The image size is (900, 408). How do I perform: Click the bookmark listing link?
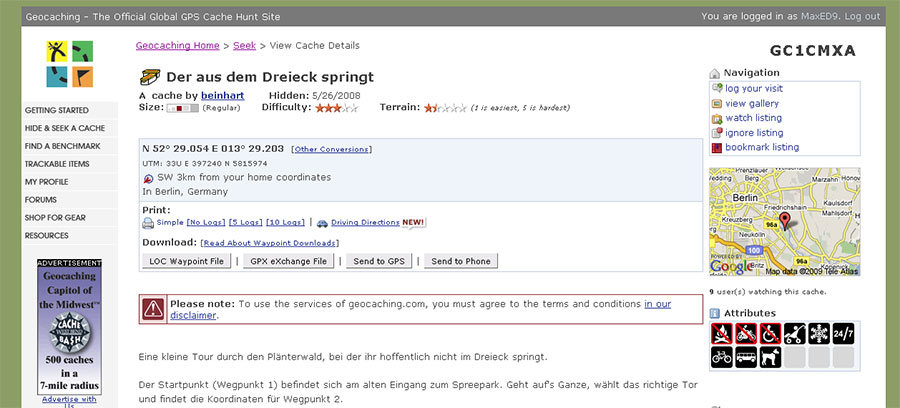click(x=762, y=147)
